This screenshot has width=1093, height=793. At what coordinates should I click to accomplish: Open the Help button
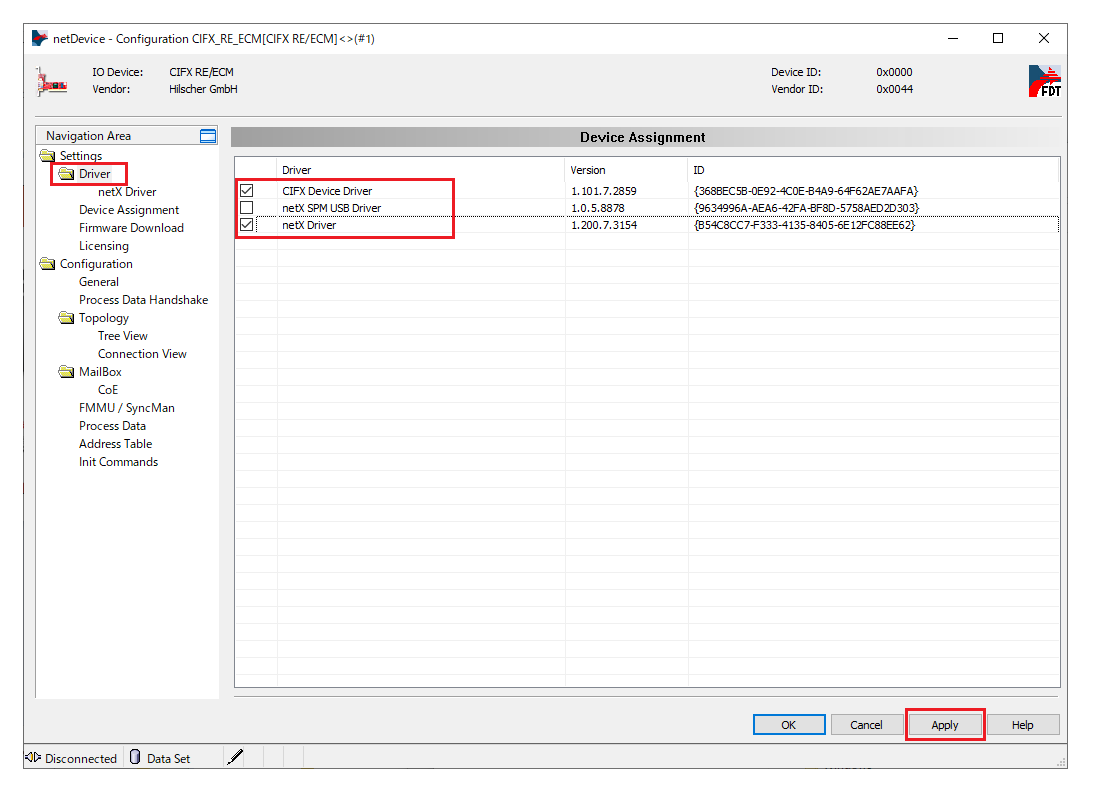coord(1022,725)
